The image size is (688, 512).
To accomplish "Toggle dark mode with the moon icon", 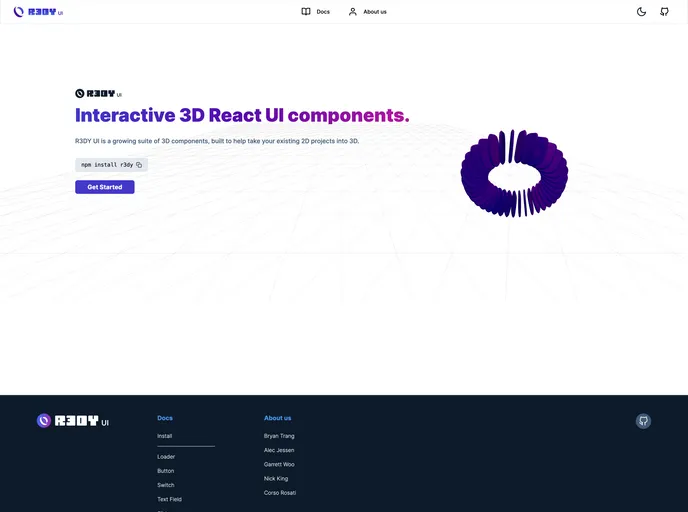I will point(641,12).
